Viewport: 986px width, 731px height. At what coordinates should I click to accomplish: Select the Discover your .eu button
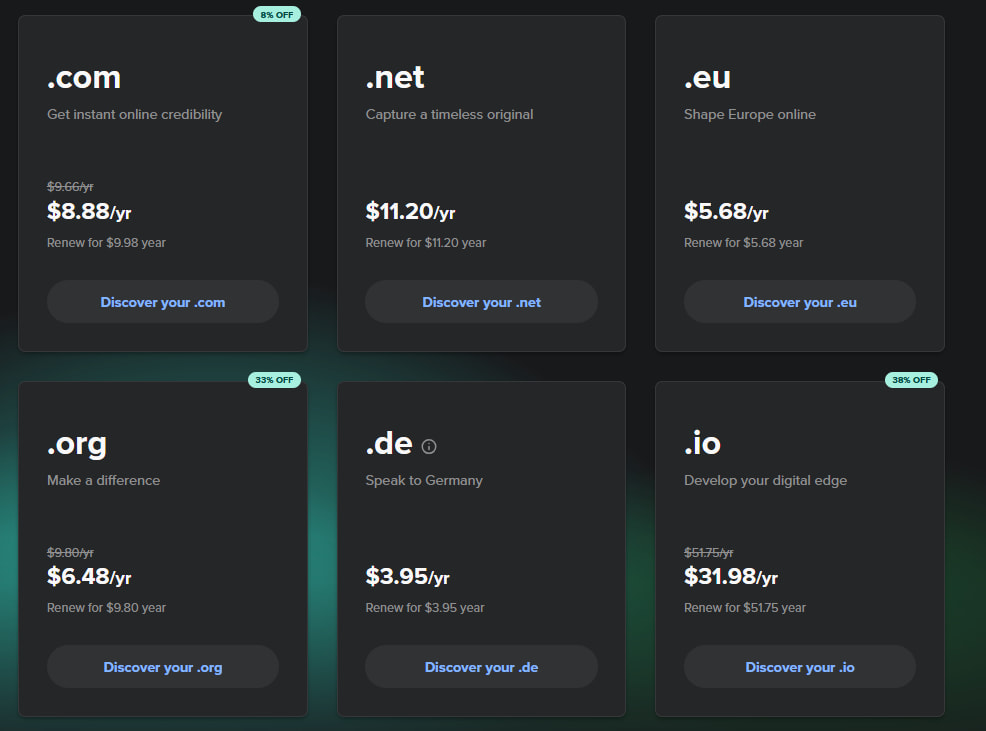(x=800, y=302)
